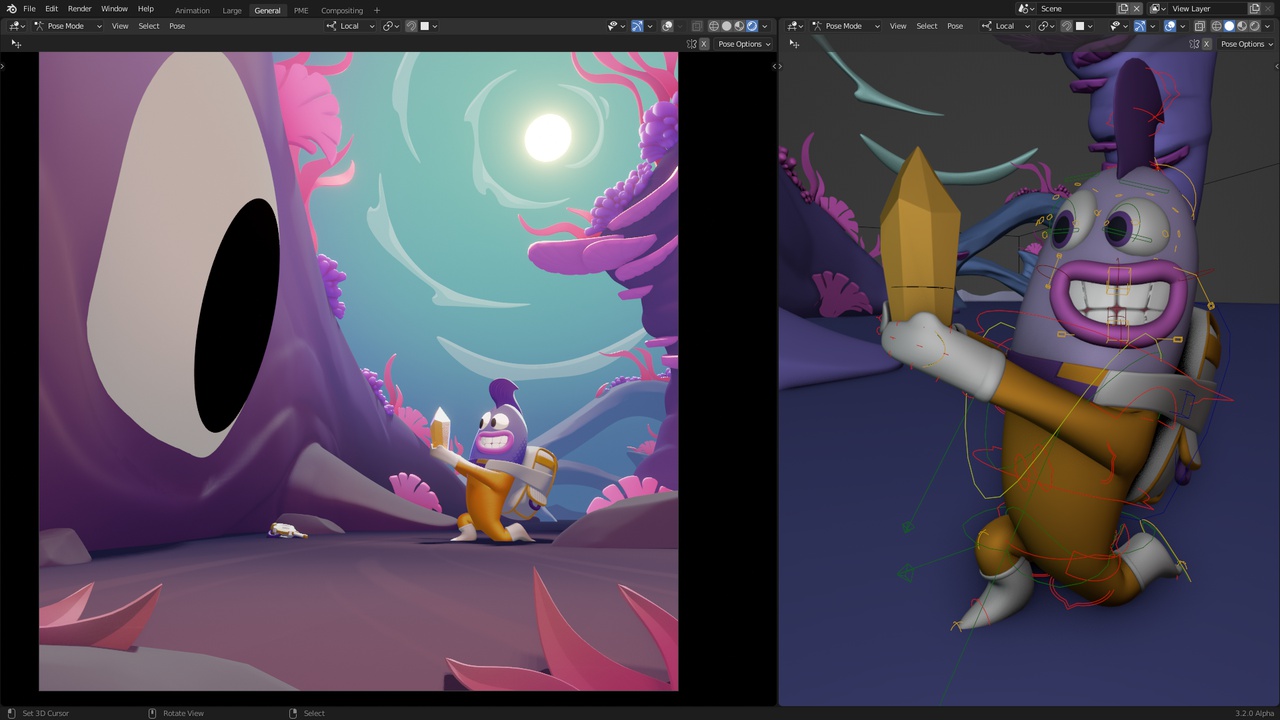Click the Scene name field
The image size is (1280, 720).
point(1075,9)
